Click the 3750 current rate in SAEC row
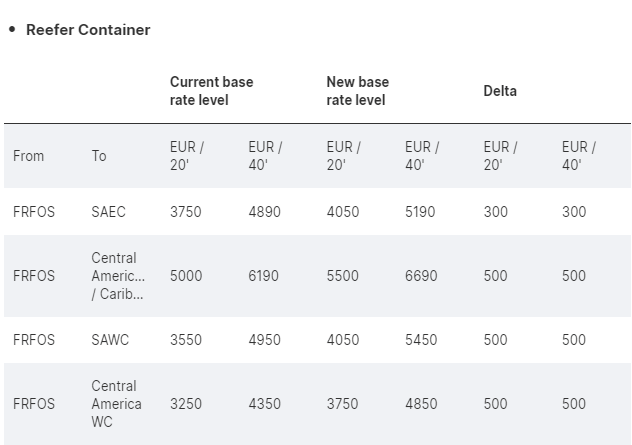632x445 pixels. point(186,212)
